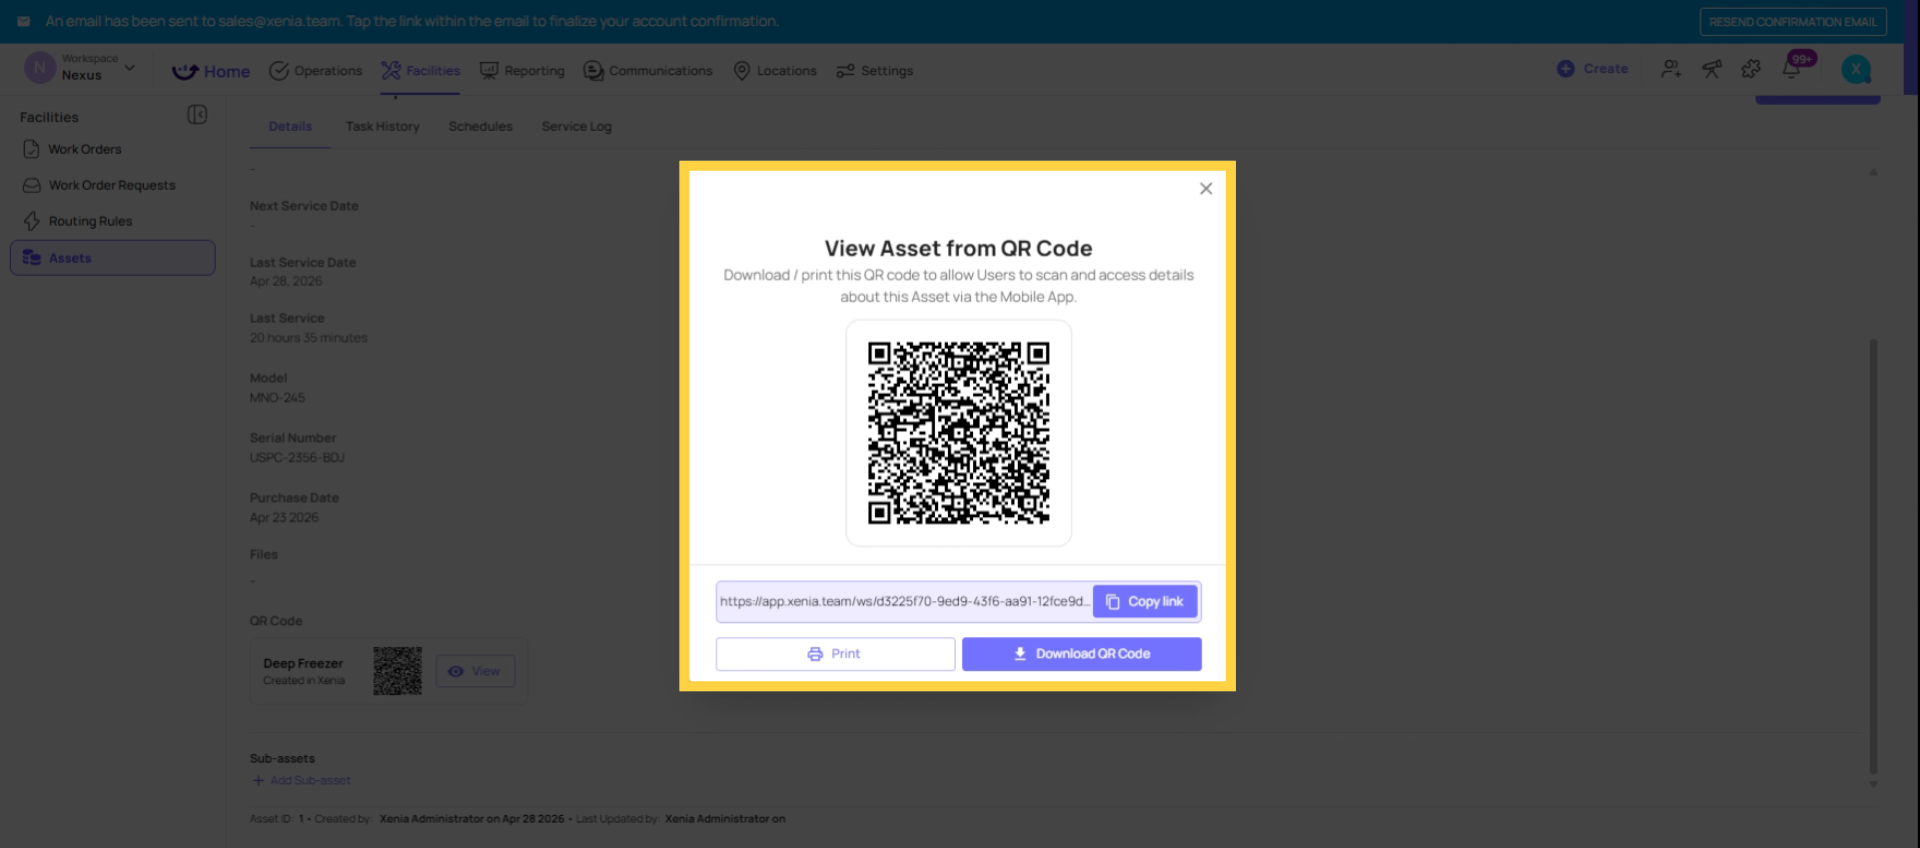Click the asset URL input field
Image resolution: width=1920 pixels, height=848 pixels.
904,601
